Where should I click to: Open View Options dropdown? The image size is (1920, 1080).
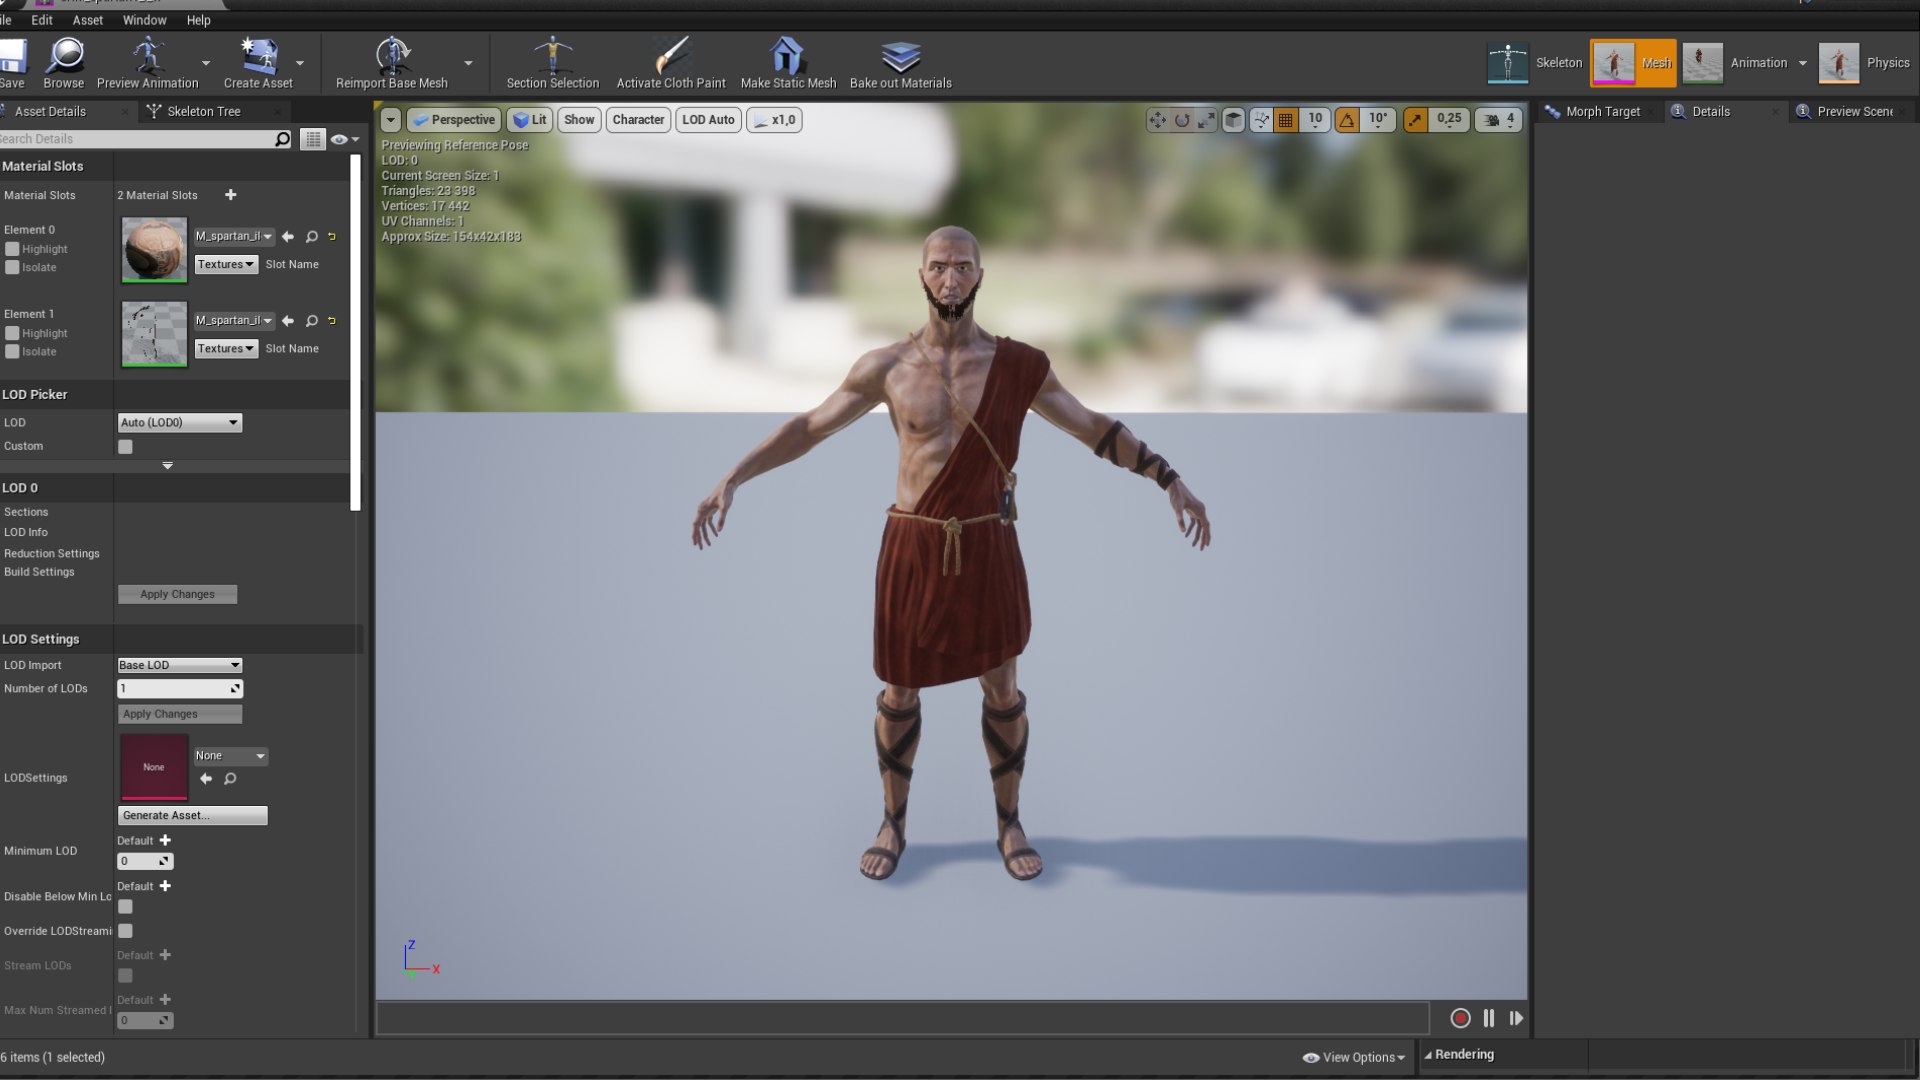(1354, 1057)
